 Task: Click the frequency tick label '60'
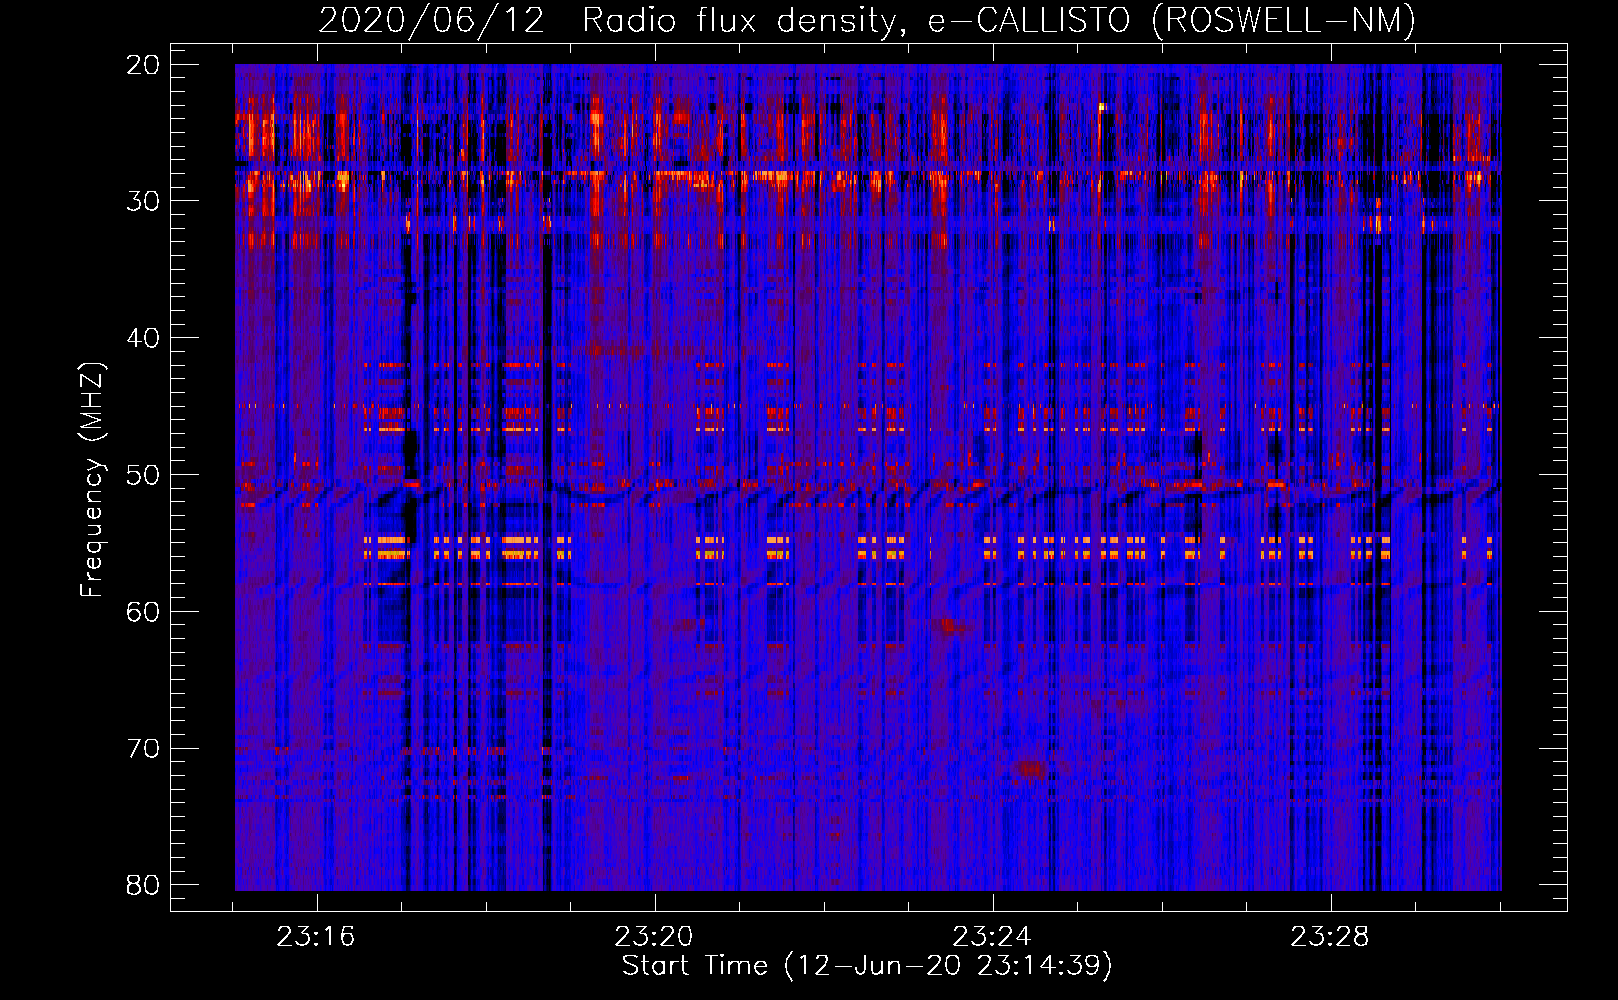tap(144, 612)
